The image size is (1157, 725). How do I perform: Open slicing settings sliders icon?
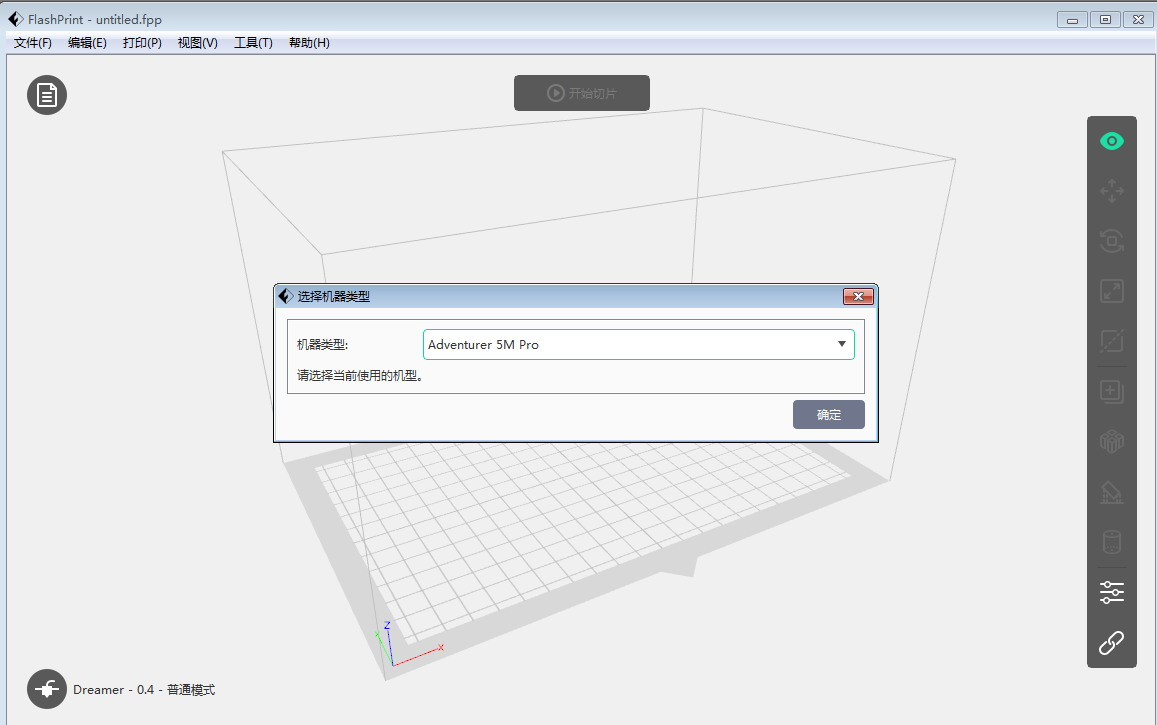point(1111,592)
